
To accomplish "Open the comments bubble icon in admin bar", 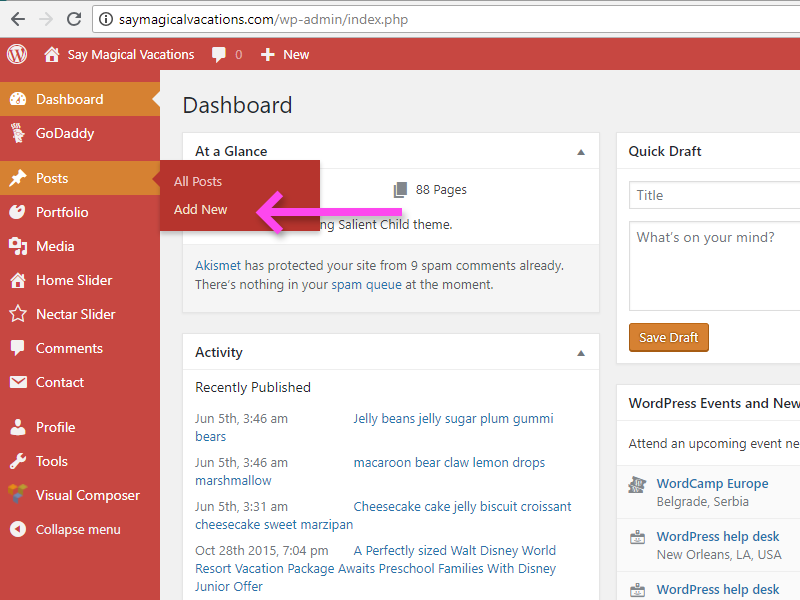I will 219,54.
